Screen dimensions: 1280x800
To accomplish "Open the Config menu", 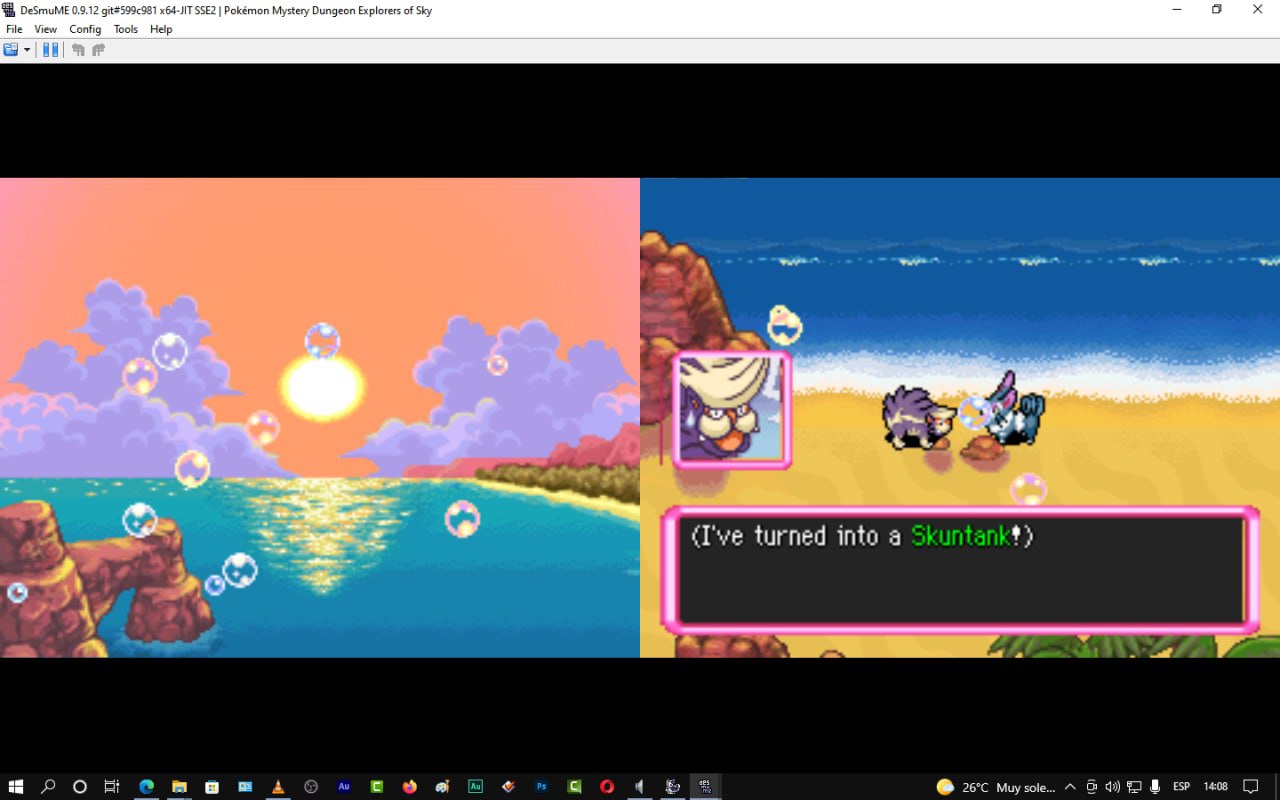I will tap(85, 29).
